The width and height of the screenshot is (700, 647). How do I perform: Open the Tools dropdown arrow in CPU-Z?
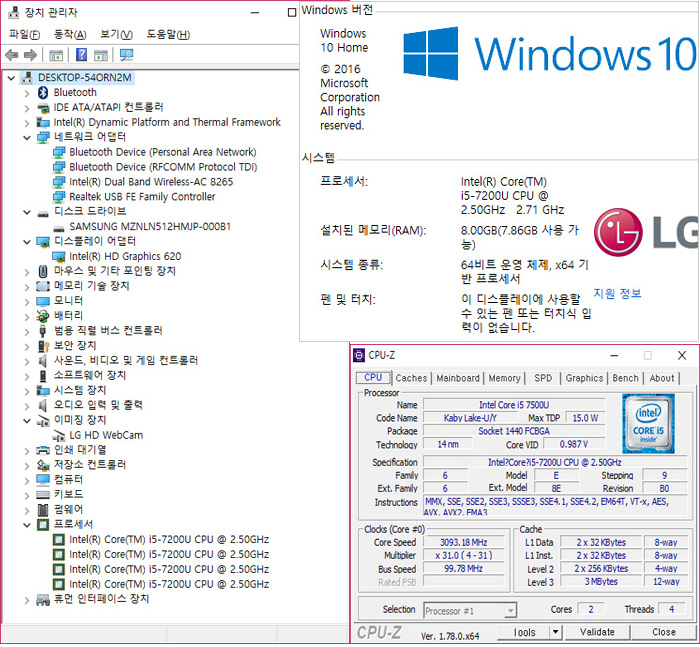pos(555,632)
